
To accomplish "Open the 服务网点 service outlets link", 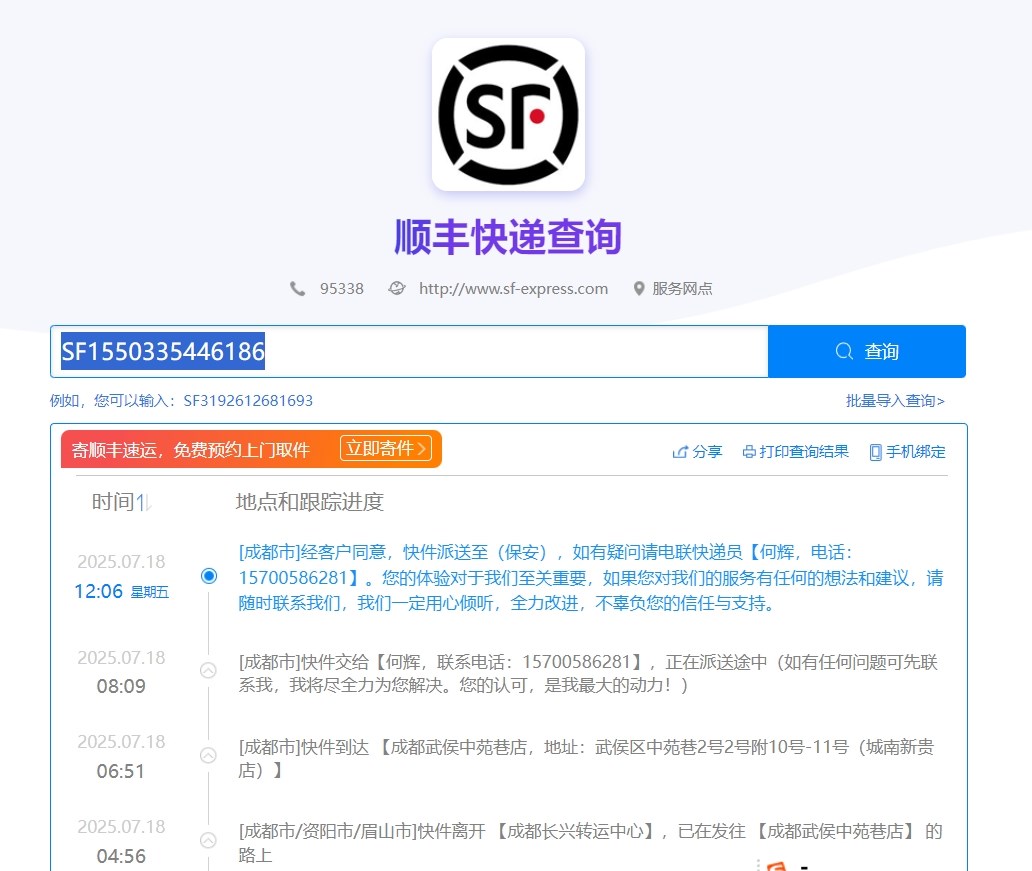I will (683, 288).
